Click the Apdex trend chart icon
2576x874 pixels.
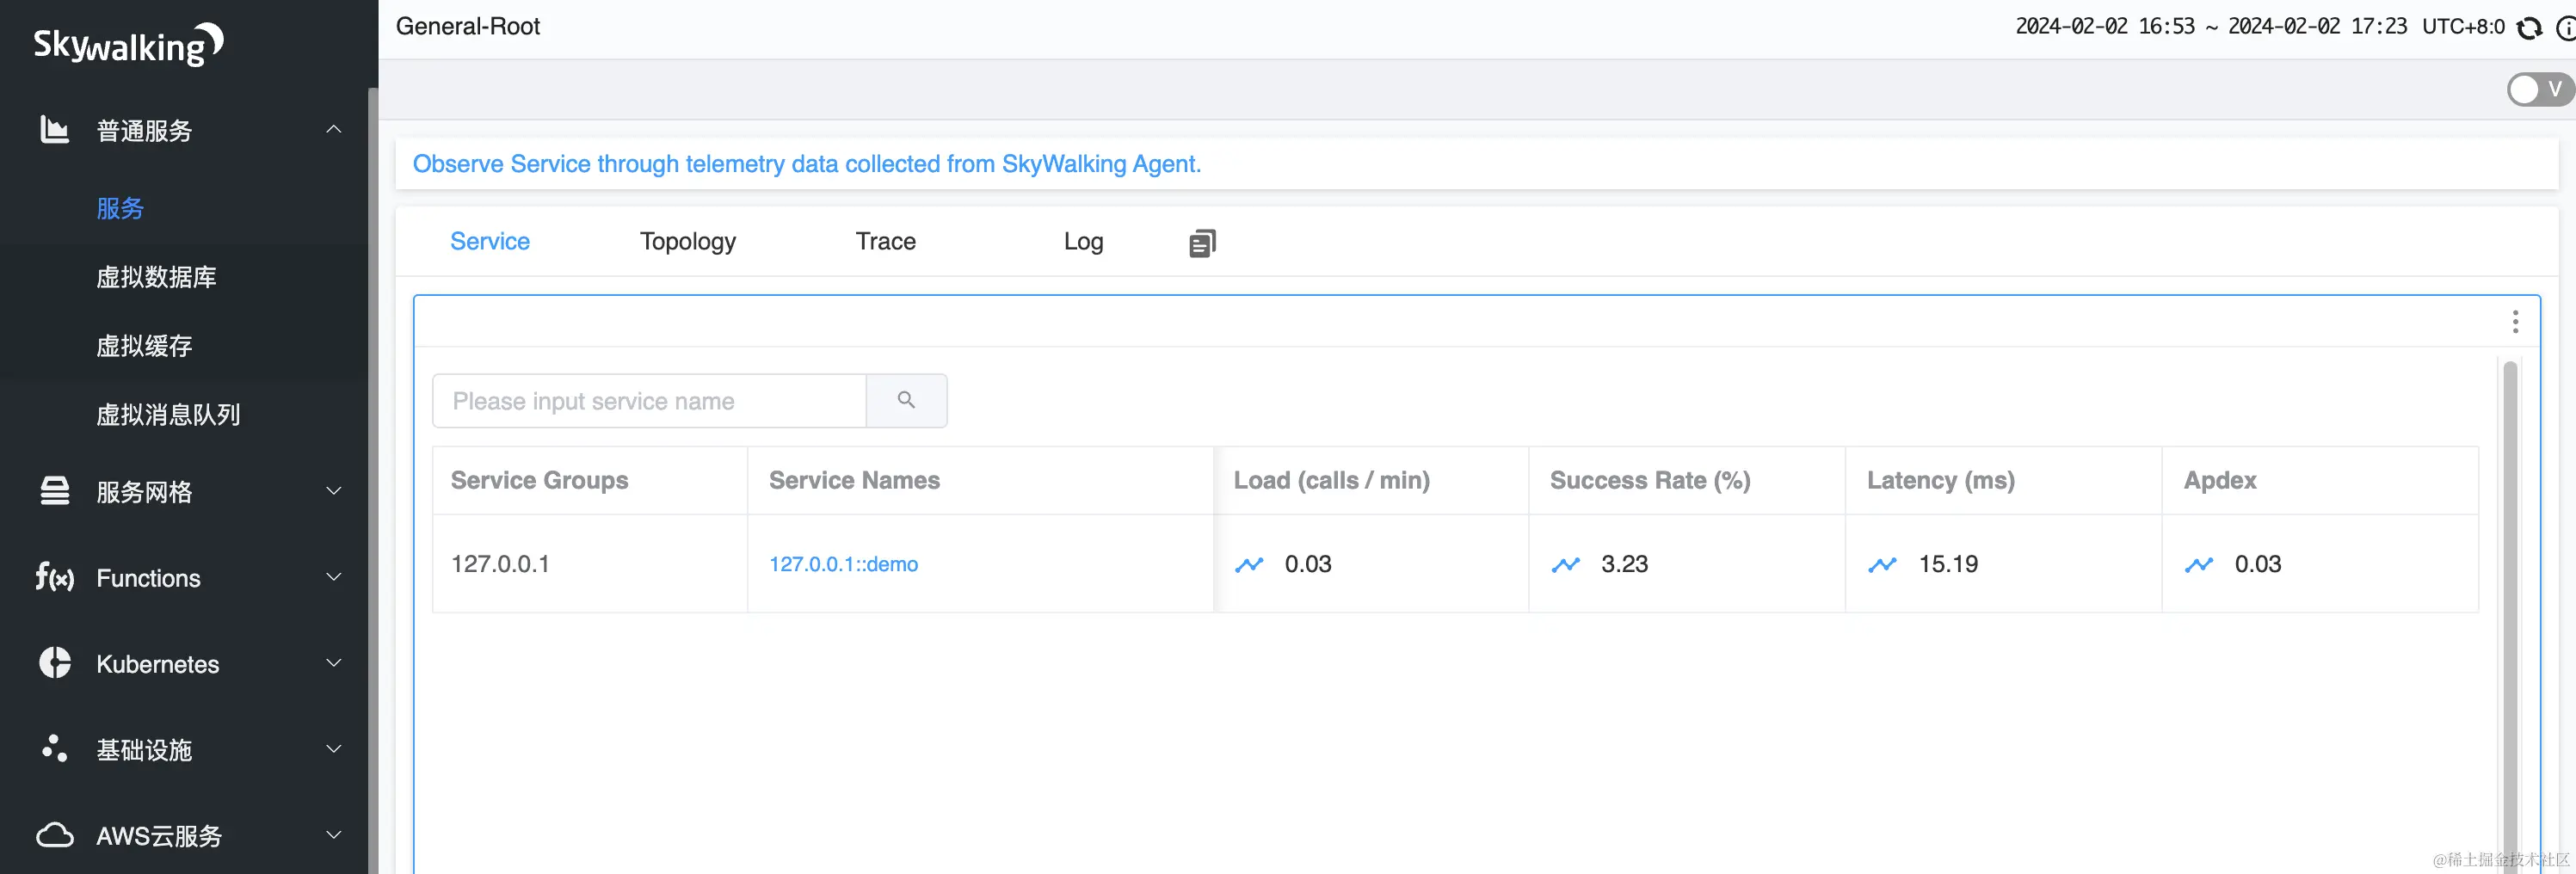[2198, 565]
